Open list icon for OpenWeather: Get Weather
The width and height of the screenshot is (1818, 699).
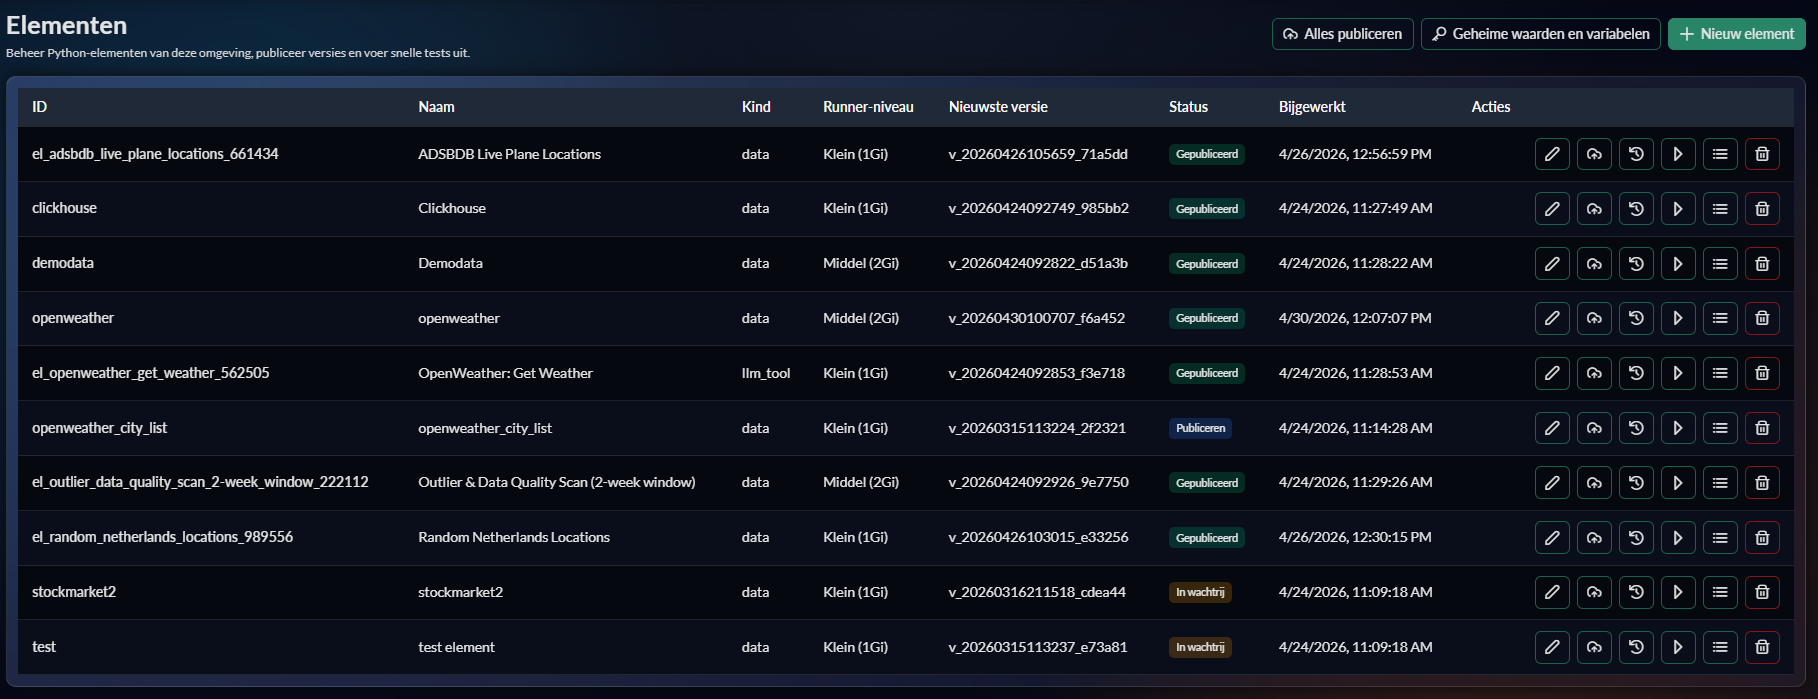tap(1720, 373)
